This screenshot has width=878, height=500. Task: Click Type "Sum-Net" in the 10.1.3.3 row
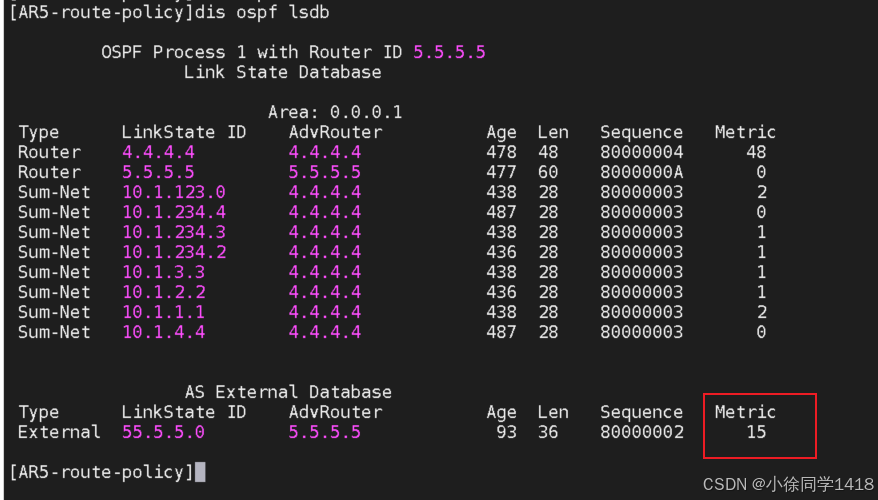click(x=54, y=272)
